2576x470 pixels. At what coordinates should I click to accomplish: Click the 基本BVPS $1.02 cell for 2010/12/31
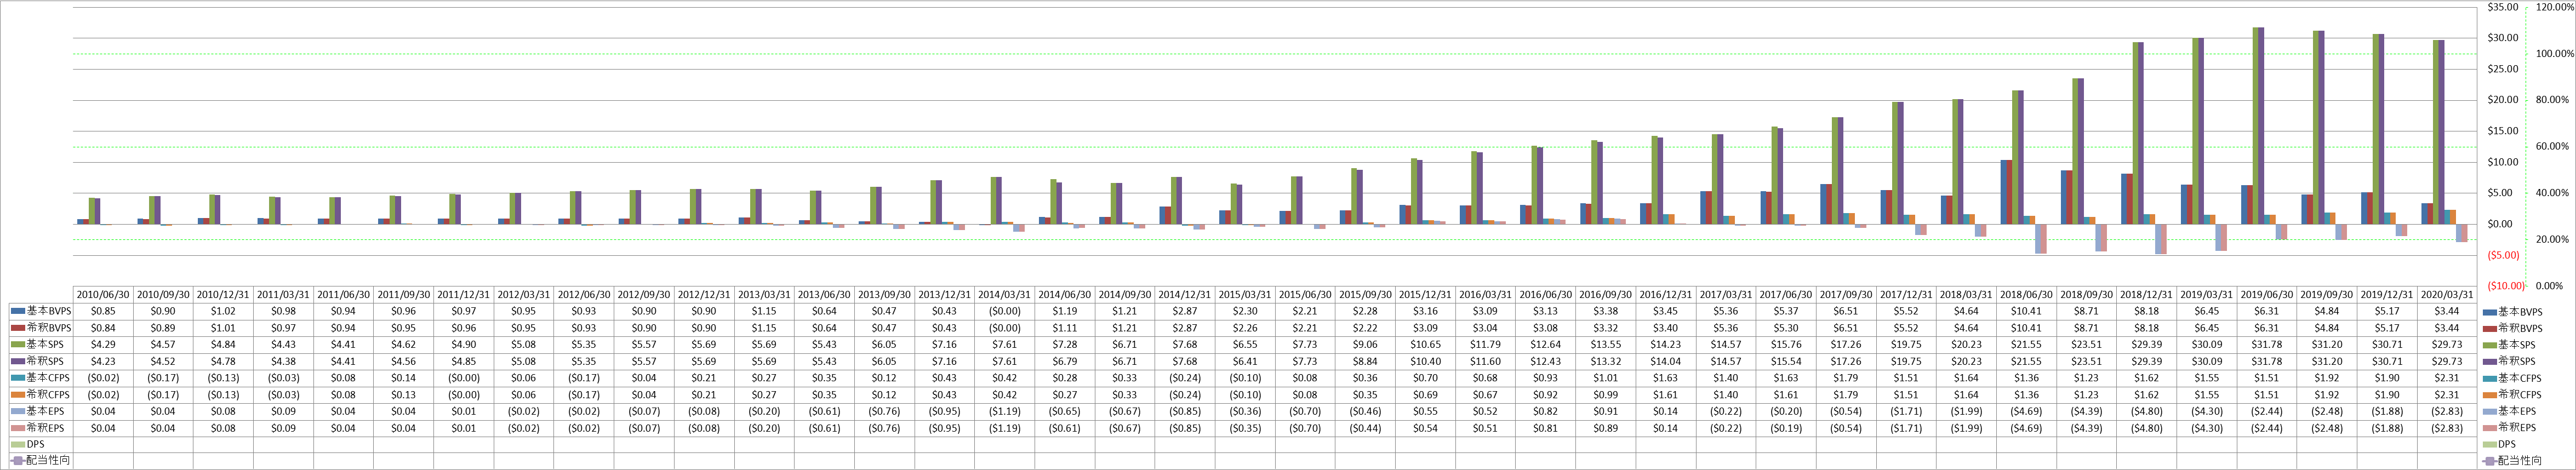pos(223,311)
